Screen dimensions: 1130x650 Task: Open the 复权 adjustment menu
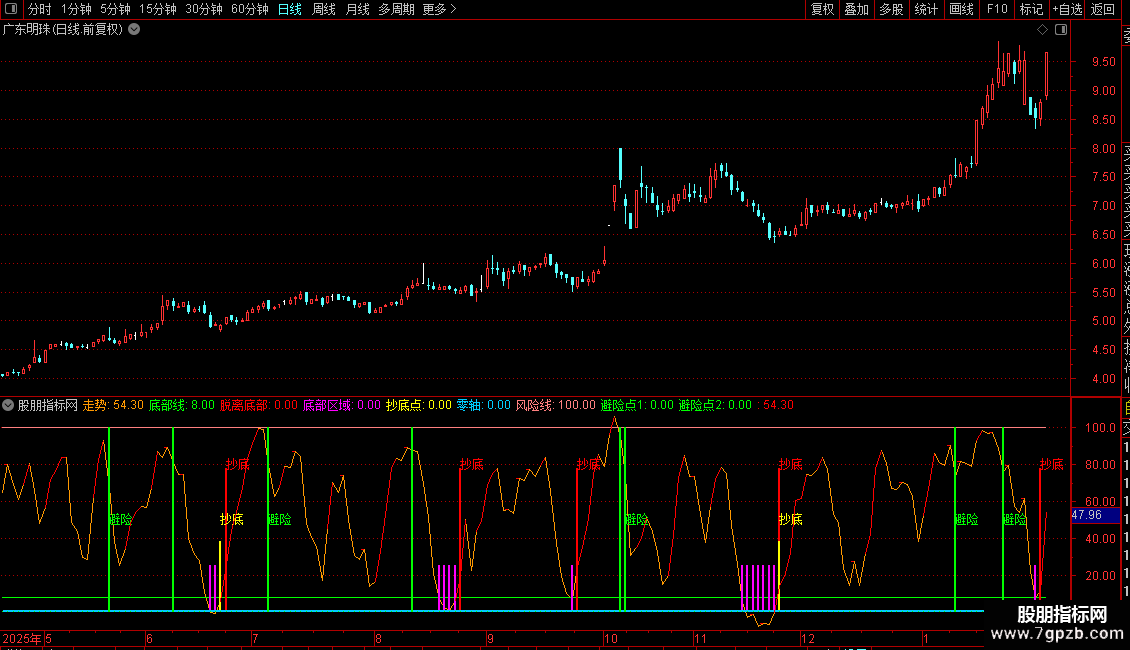point(822,9)
